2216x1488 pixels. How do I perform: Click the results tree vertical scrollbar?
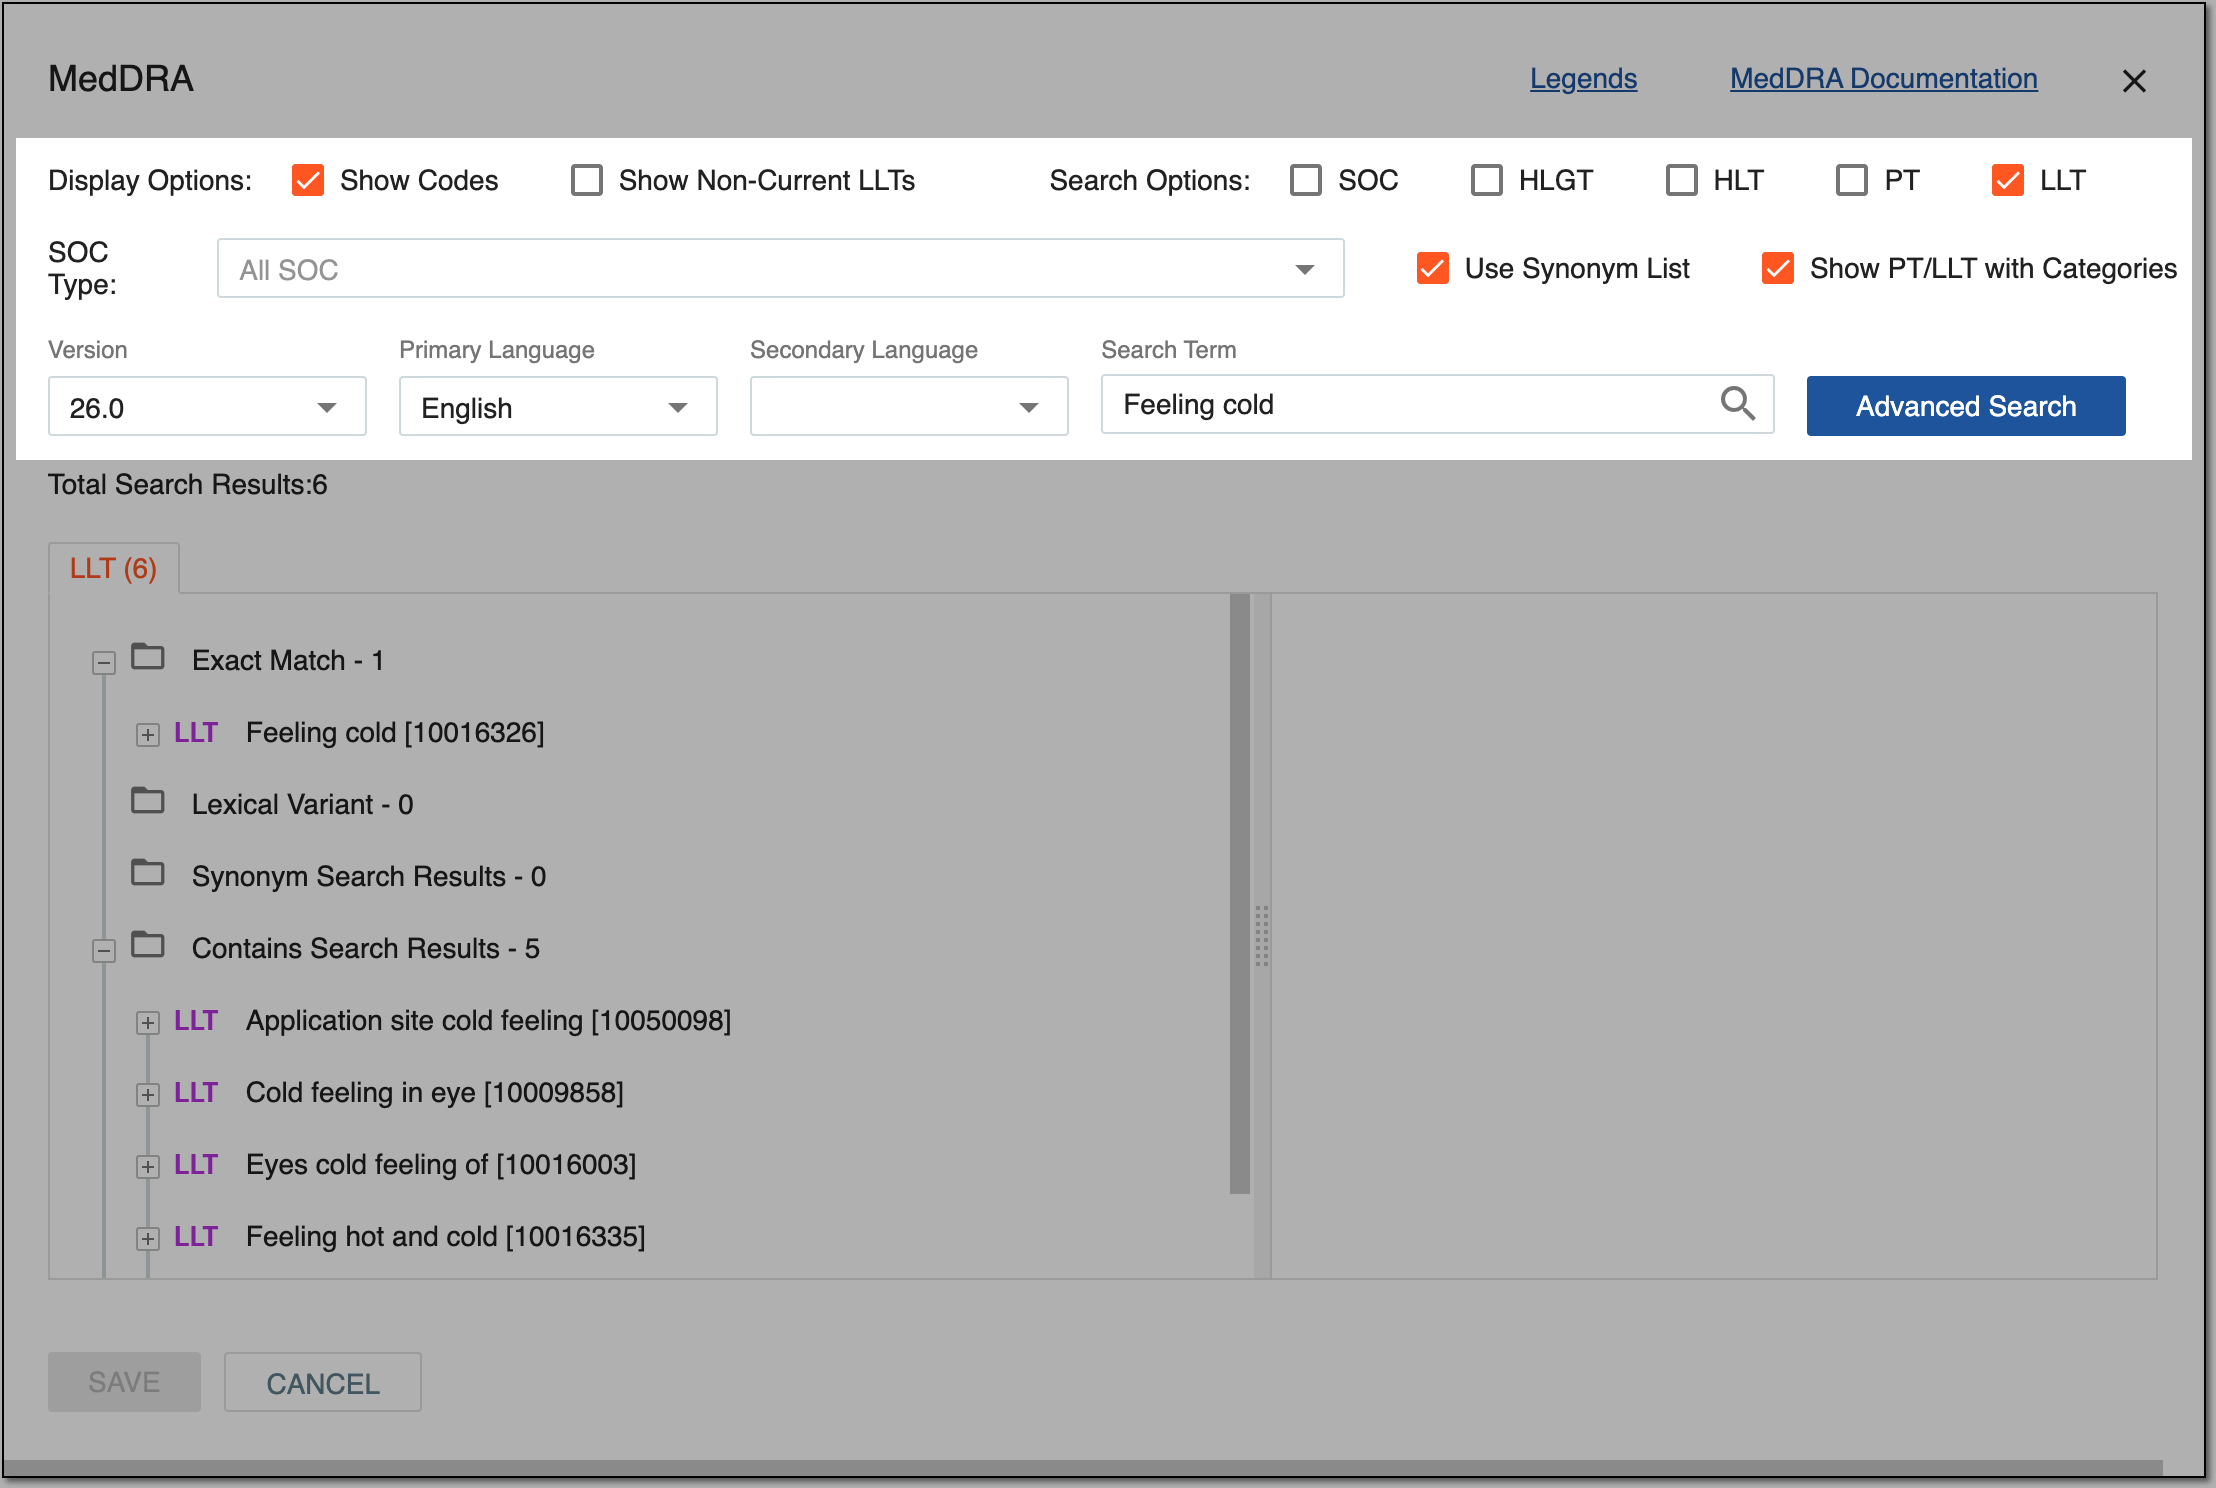[x=1240, y=893]
